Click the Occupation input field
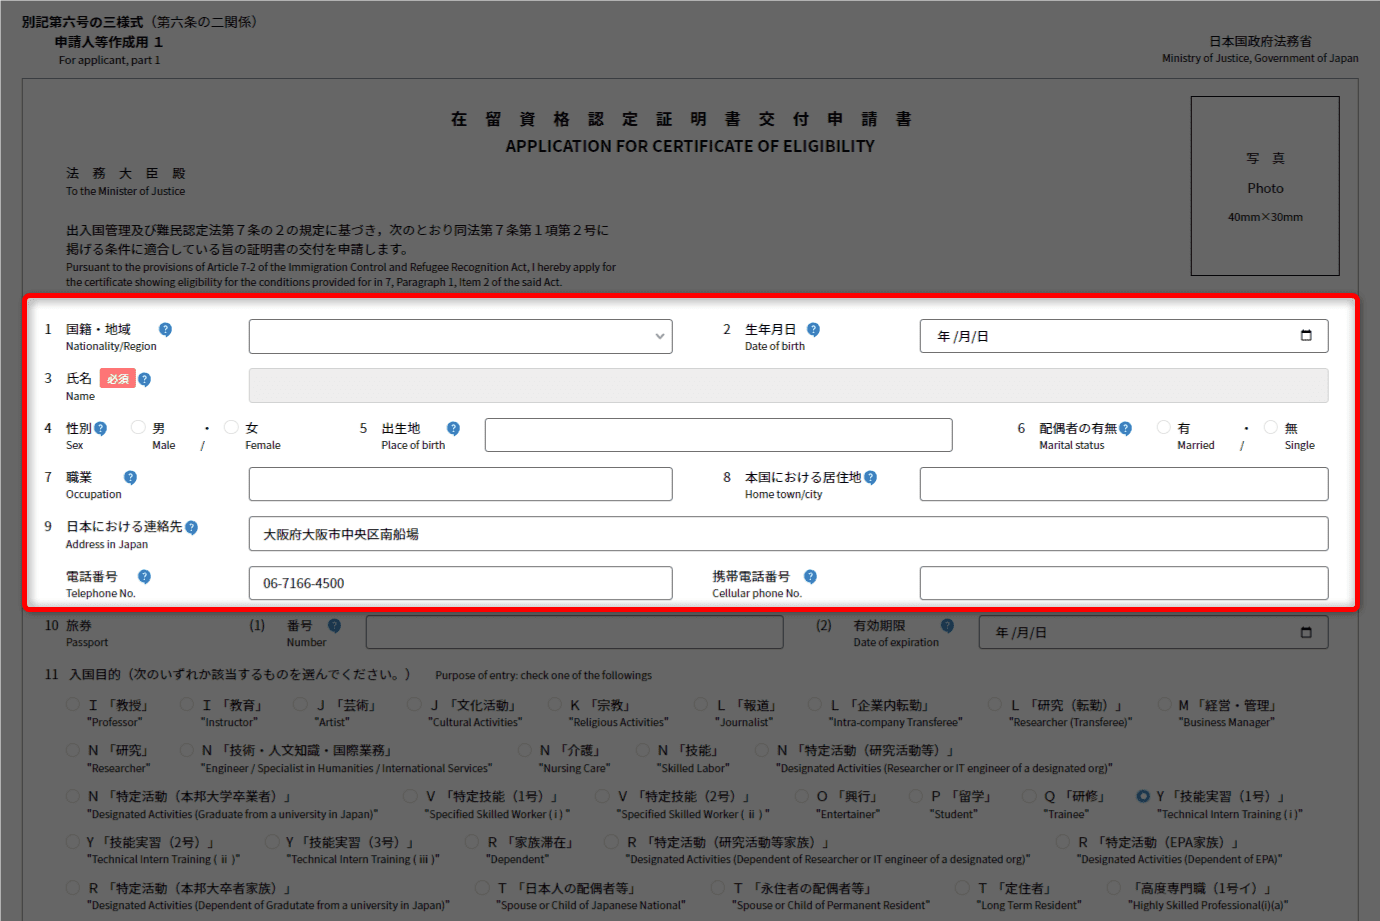Viewport: 1380px width, 921px height. [460, 484]
